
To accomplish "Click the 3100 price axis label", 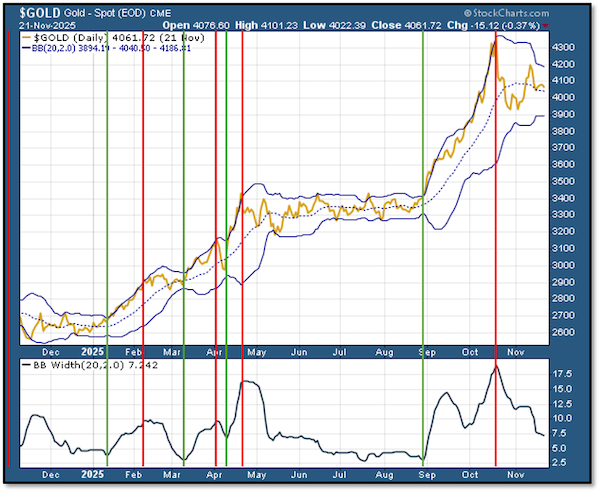I will (x=563, y=248).
